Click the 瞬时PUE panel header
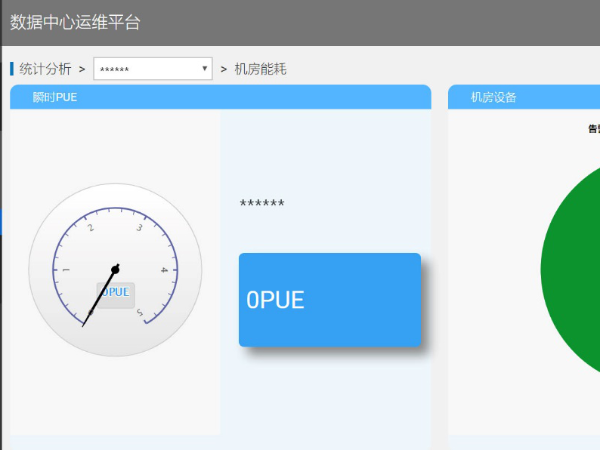The image size is (600, 450). (220, 97)
